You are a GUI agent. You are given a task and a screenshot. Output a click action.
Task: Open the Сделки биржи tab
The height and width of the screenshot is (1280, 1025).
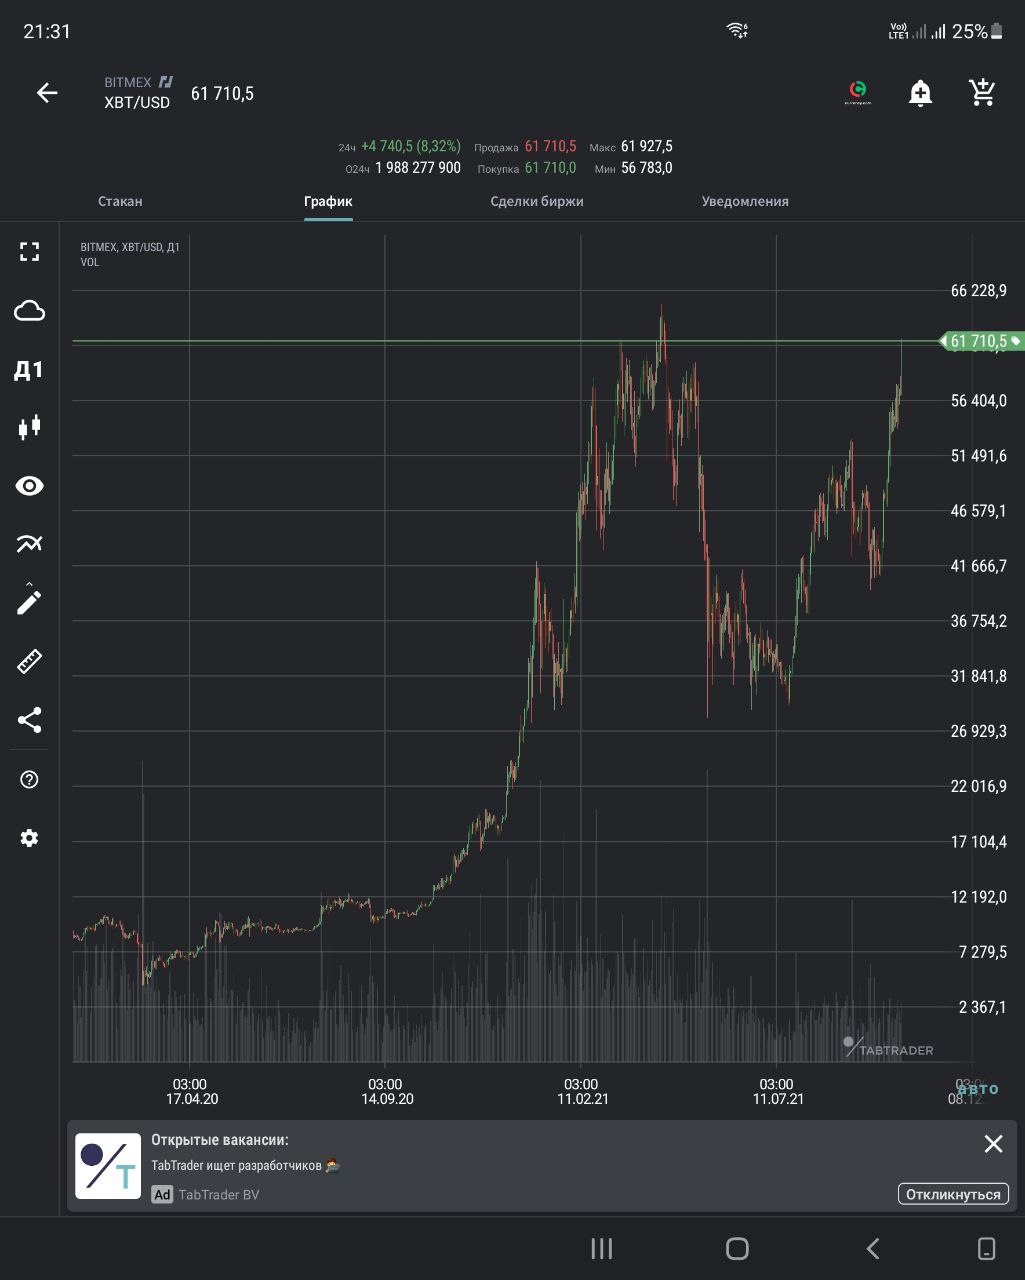(x=537, y=201)
